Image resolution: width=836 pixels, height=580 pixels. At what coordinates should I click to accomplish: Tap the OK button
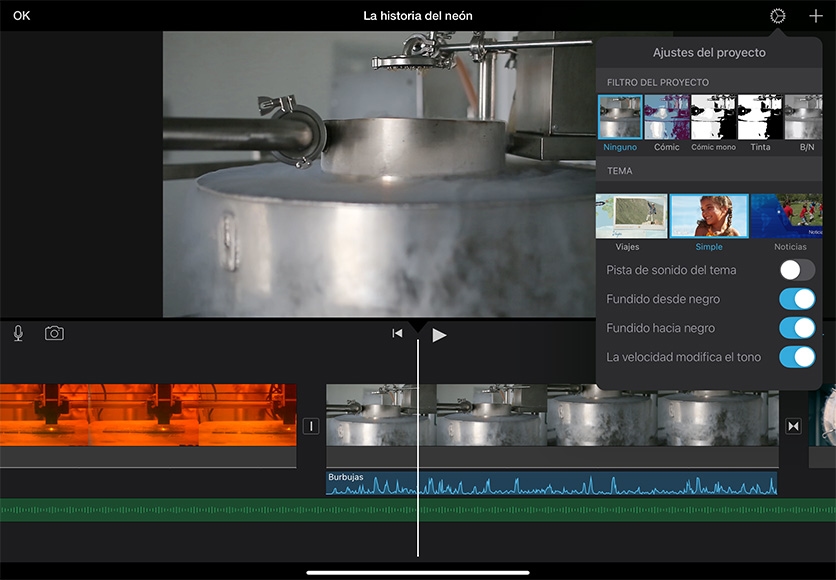[21, 15]
